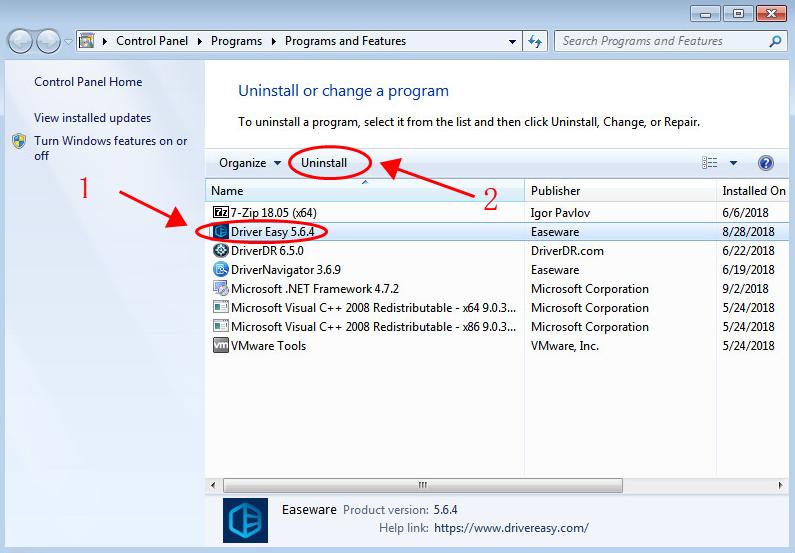
Task: Click shield icon beside Turn Windows features
Action: [x=19, y=141]
